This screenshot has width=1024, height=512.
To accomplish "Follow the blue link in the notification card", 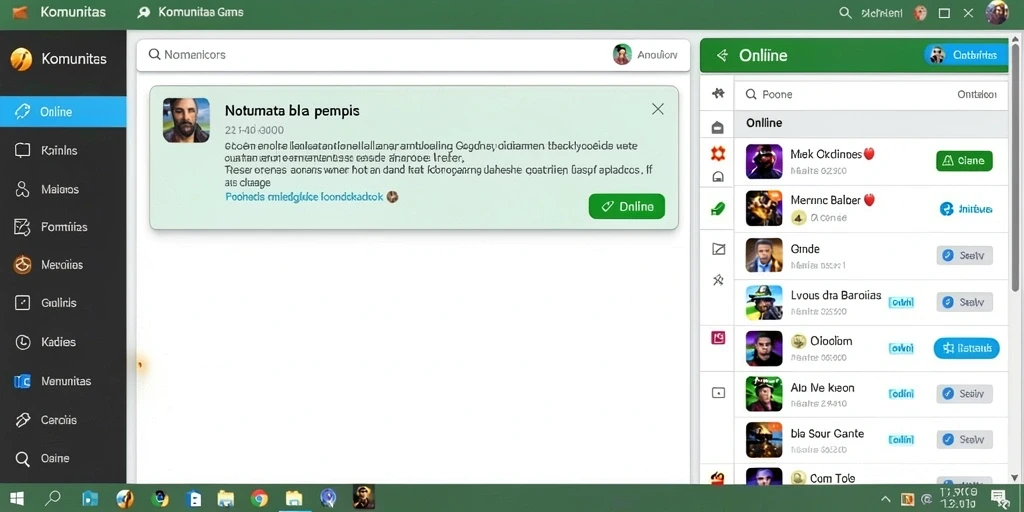I will click(304, 196).
